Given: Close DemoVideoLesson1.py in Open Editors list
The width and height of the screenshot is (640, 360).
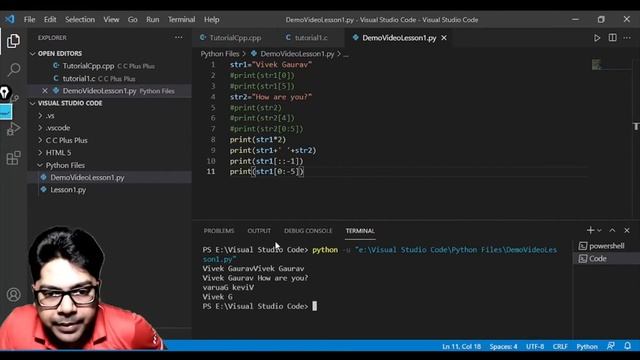Looking at the screenshot, I should tap(45, 91).
